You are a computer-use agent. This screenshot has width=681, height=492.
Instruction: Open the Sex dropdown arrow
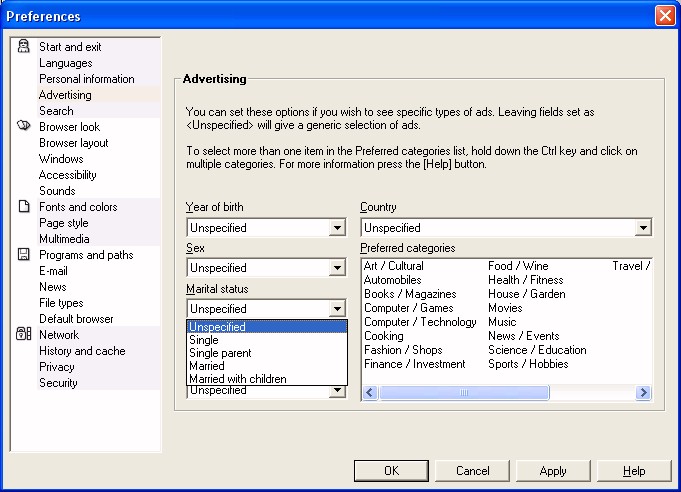click(x=337, y=268)
